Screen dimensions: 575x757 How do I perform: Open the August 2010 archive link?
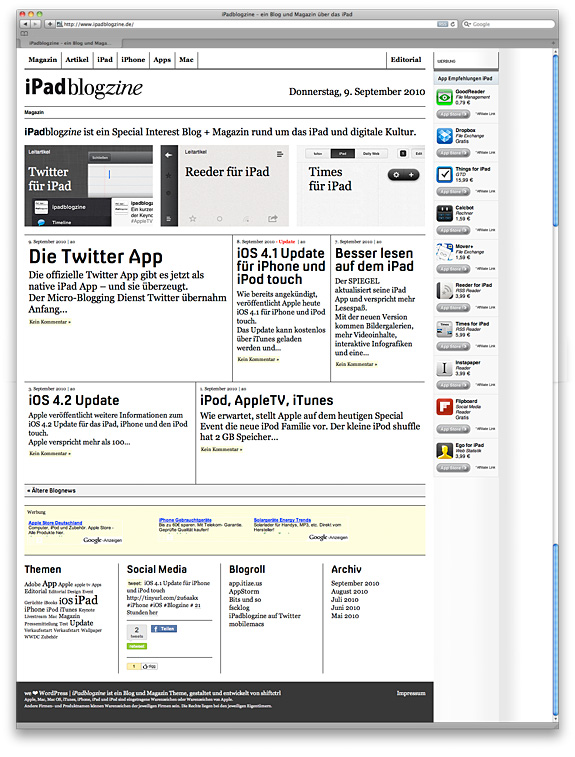tap(349, 591)
